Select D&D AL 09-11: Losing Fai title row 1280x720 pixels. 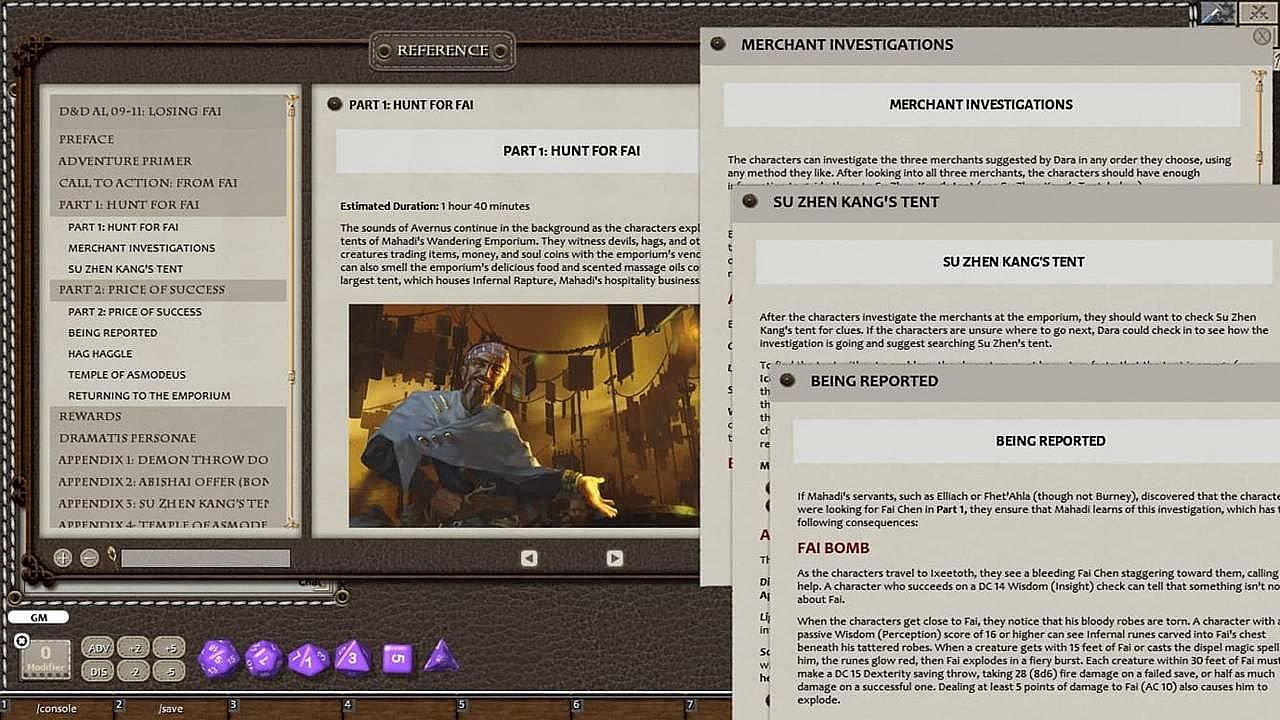point(168,112)
